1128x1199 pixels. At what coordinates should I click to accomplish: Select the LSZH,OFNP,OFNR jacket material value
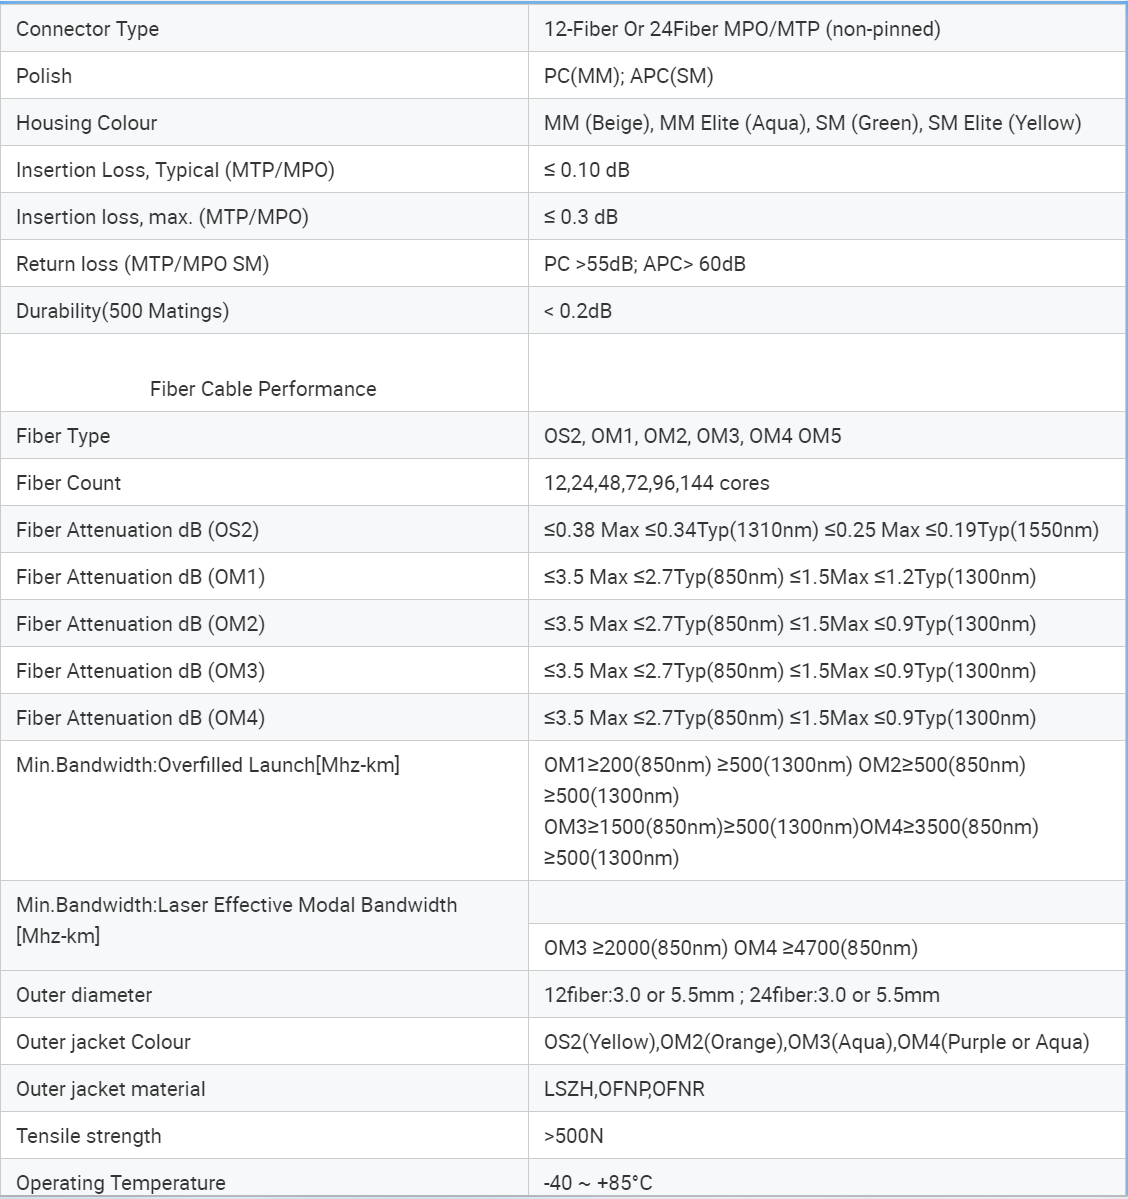coord(624,1089)
